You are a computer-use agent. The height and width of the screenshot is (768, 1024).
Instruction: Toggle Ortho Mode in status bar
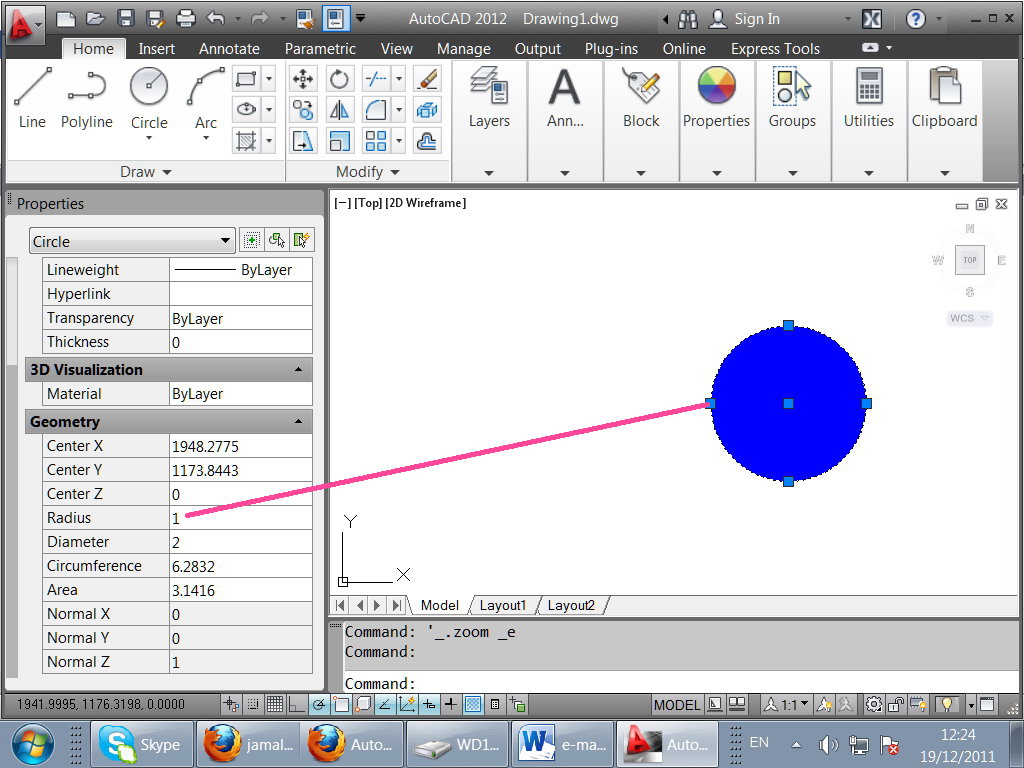pyautogui.click(x=297, y=705)
